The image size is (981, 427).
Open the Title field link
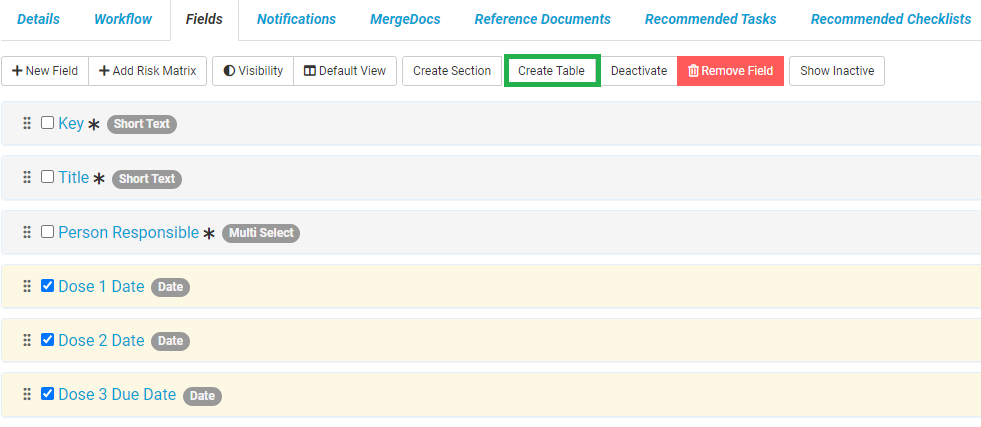point(74,178)
